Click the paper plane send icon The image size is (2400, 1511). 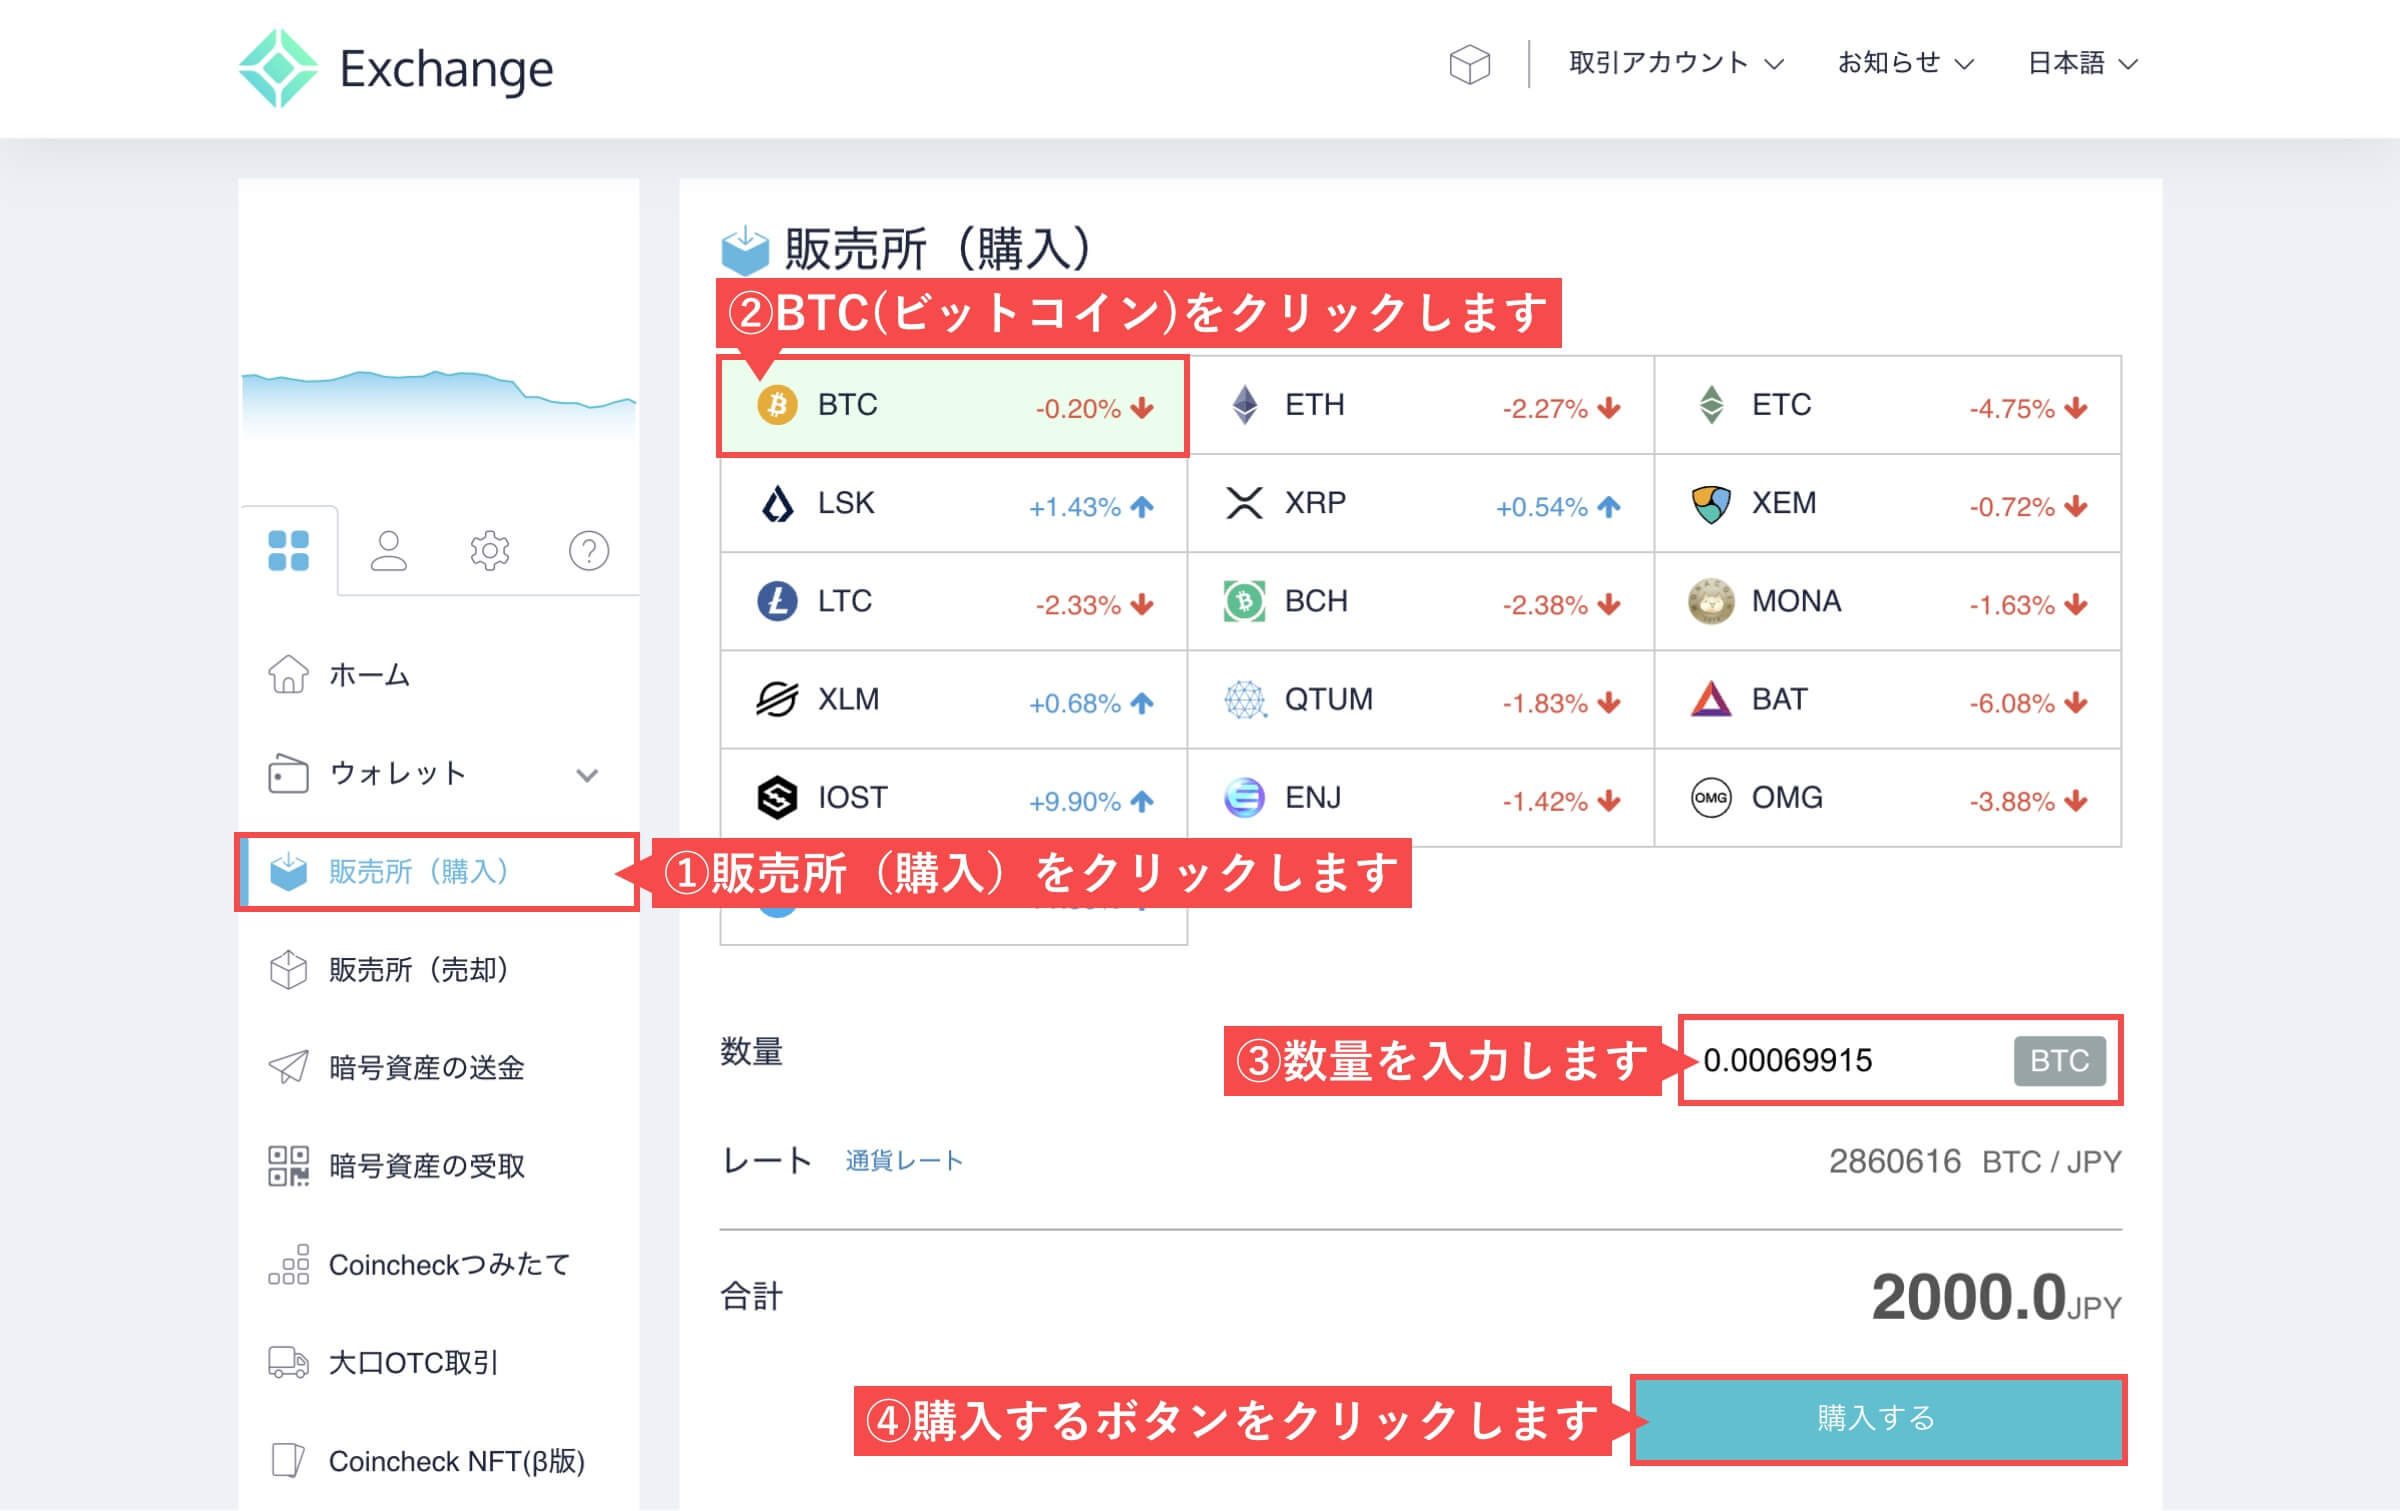coord(288,1067)
